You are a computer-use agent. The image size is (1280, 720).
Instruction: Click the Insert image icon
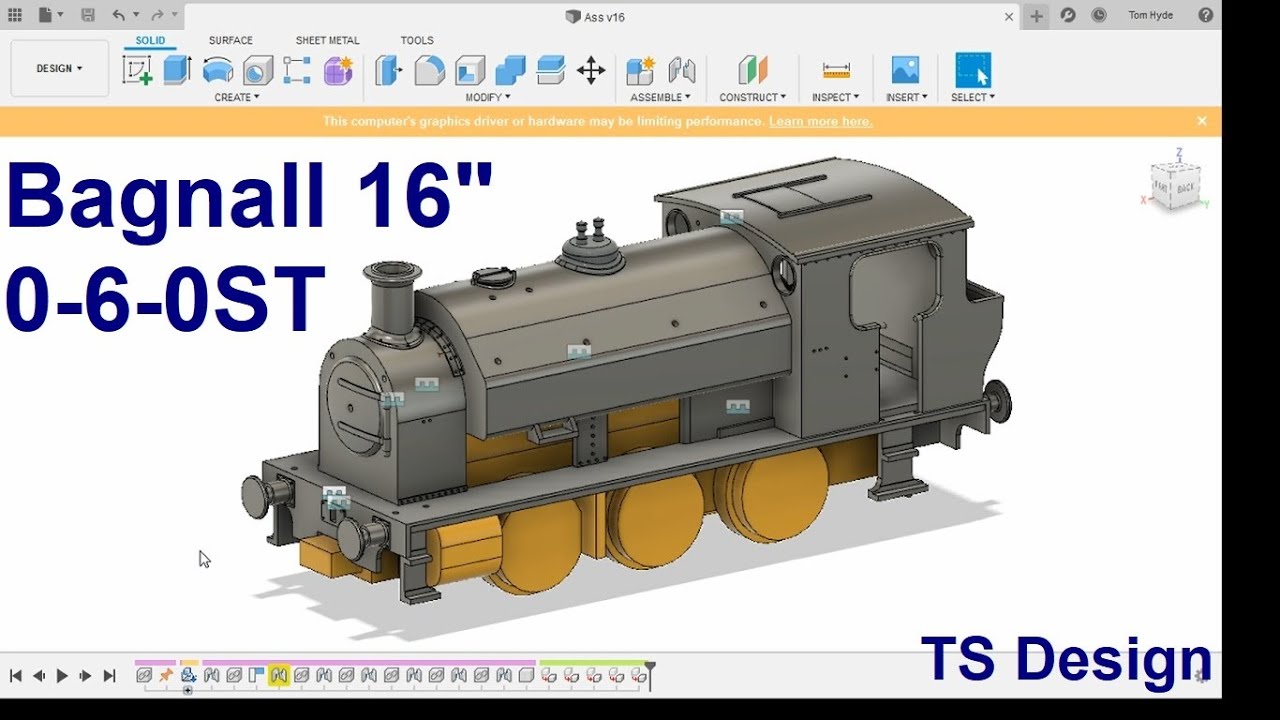pyautogui.click(x=905, y=70)
